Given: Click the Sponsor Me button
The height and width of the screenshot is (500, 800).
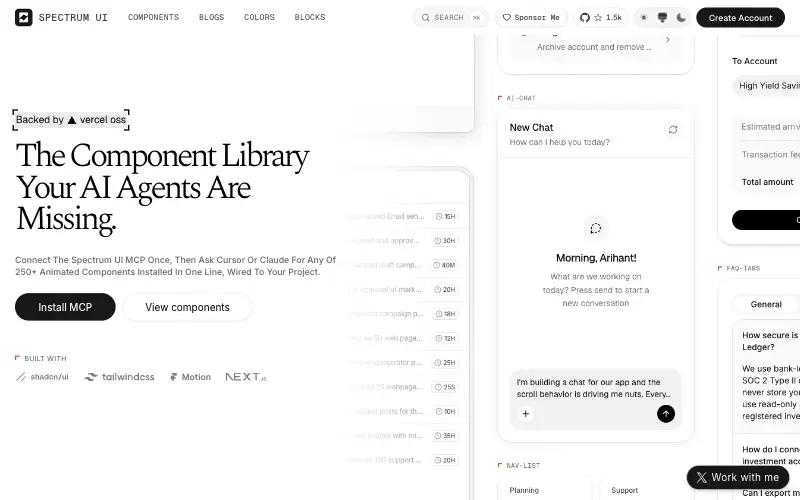Looking at the screenshot, I should click(x=531, y=17).
